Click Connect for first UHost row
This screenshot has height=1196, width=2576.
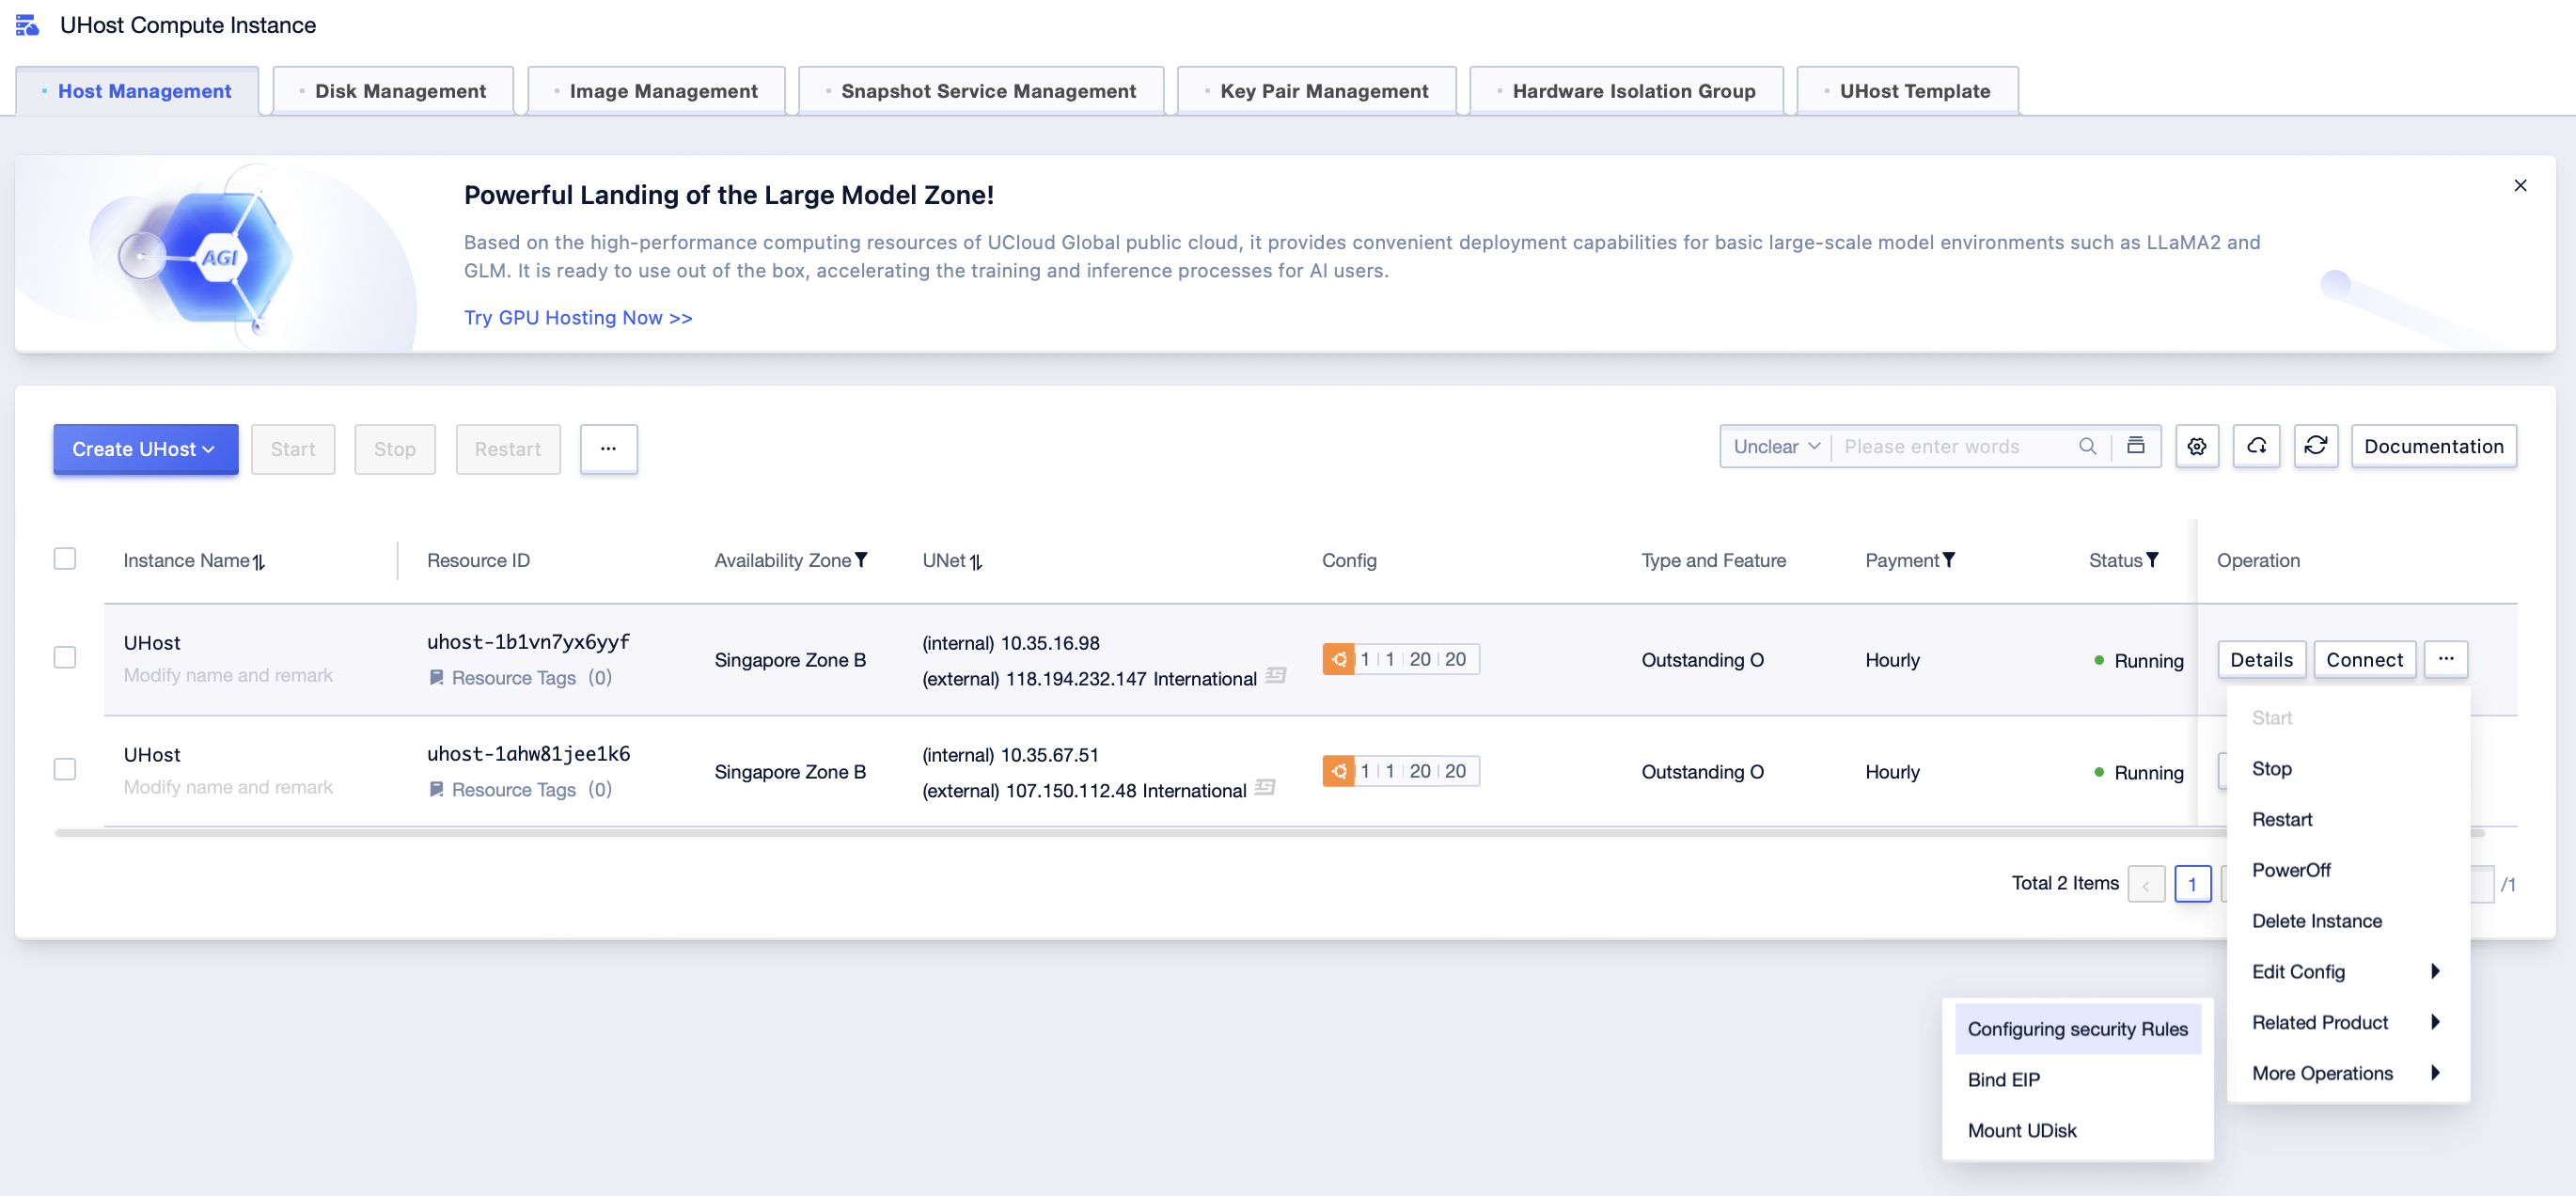tap(2364, 660)
